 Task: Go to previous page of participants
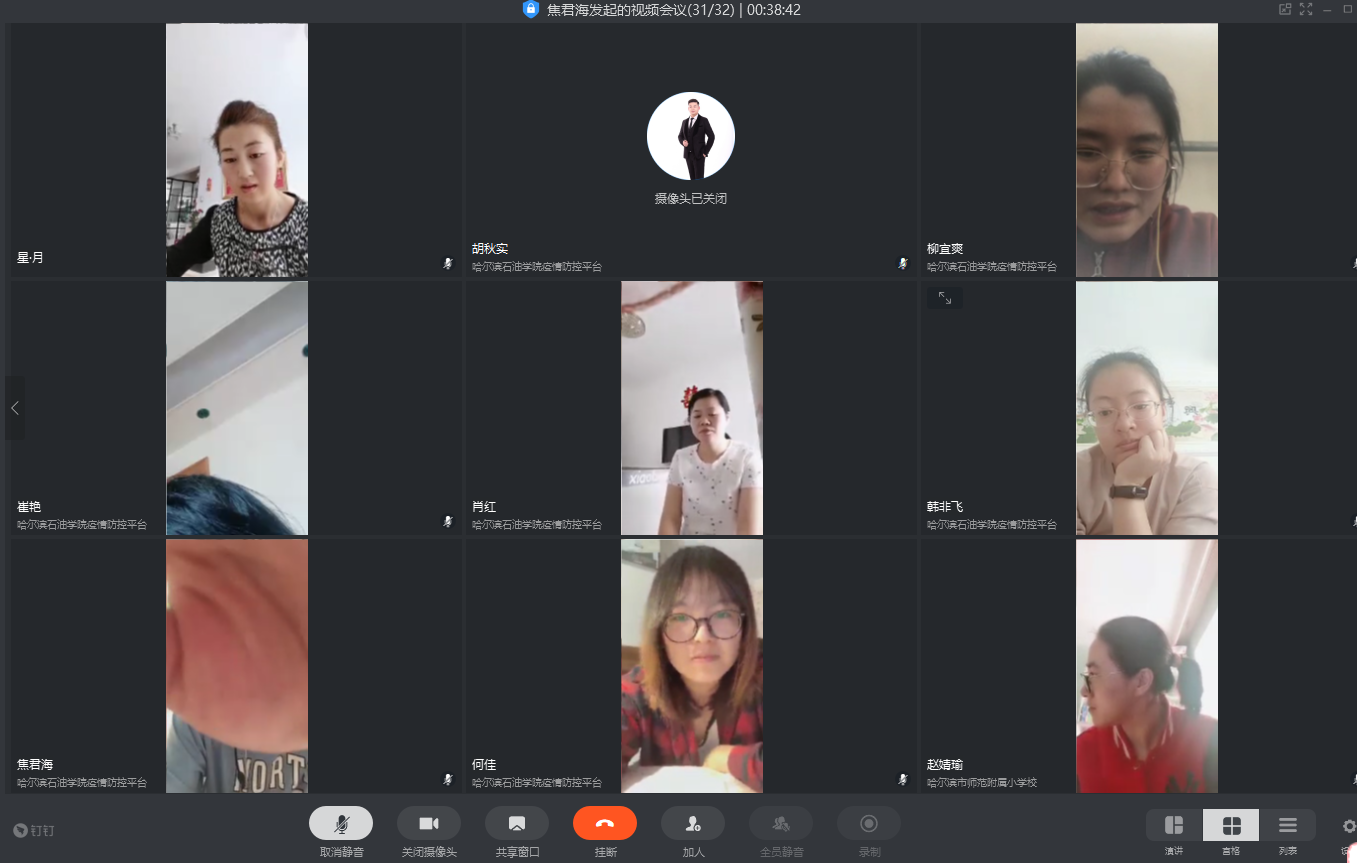pos(15,408)
